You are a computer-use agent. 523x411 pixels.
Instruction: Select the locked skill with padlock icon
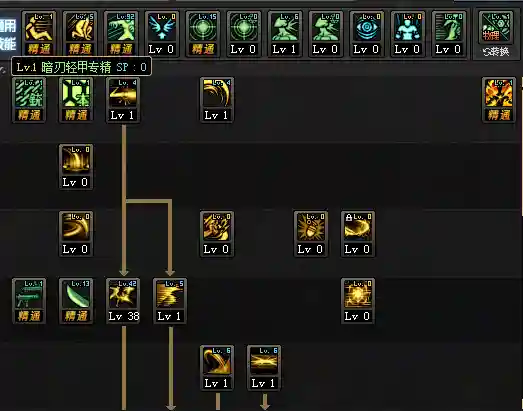[358, 228]
